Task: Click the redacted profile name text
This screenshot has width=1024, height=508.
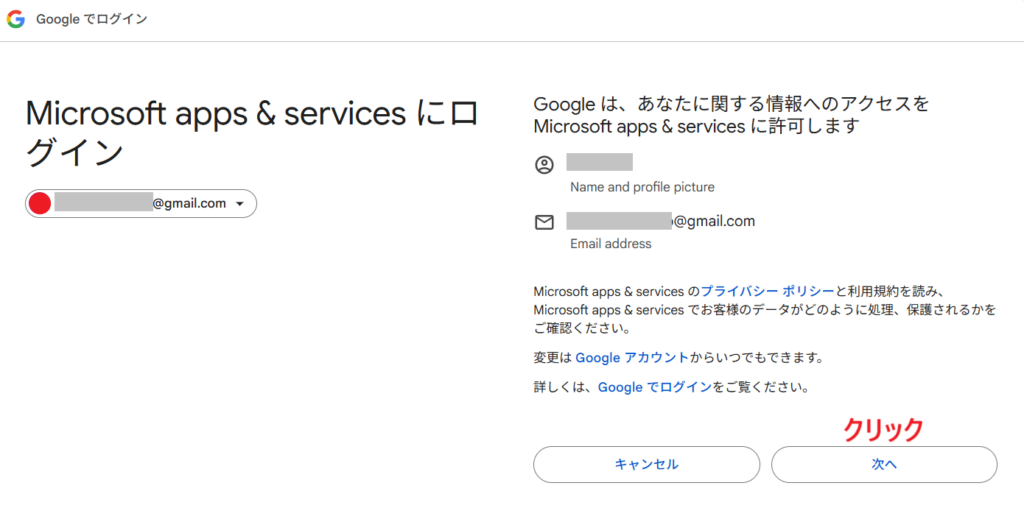Action: click(x=599, y=162)
